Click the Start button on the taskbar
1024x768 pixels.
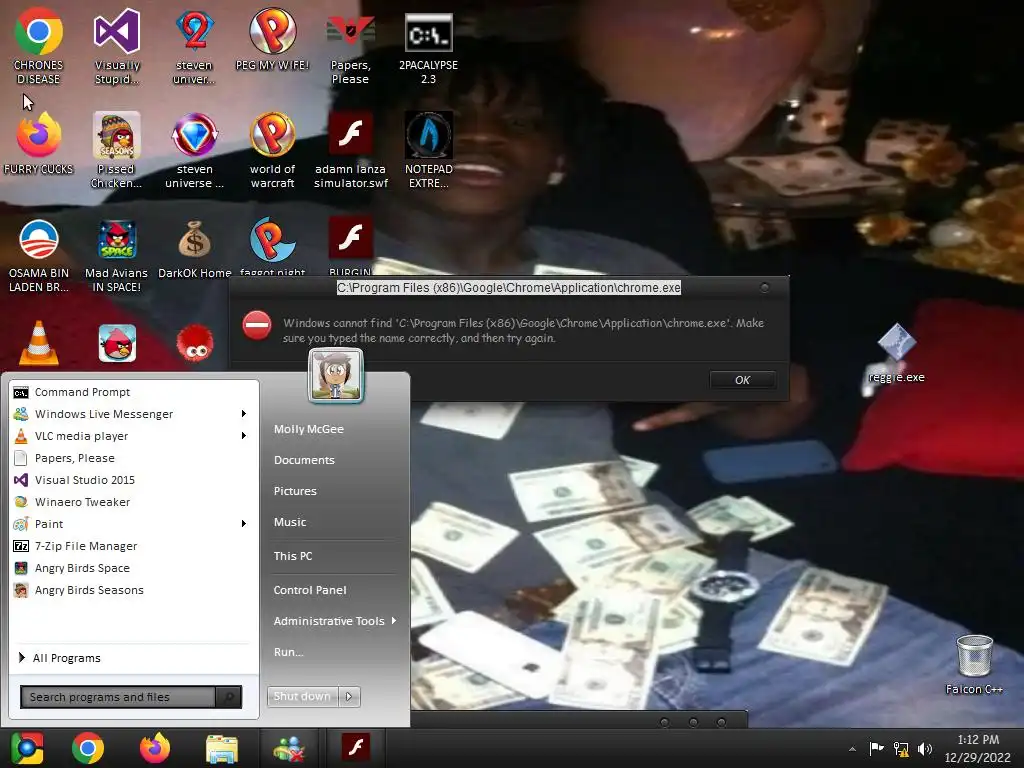[27, 748]
